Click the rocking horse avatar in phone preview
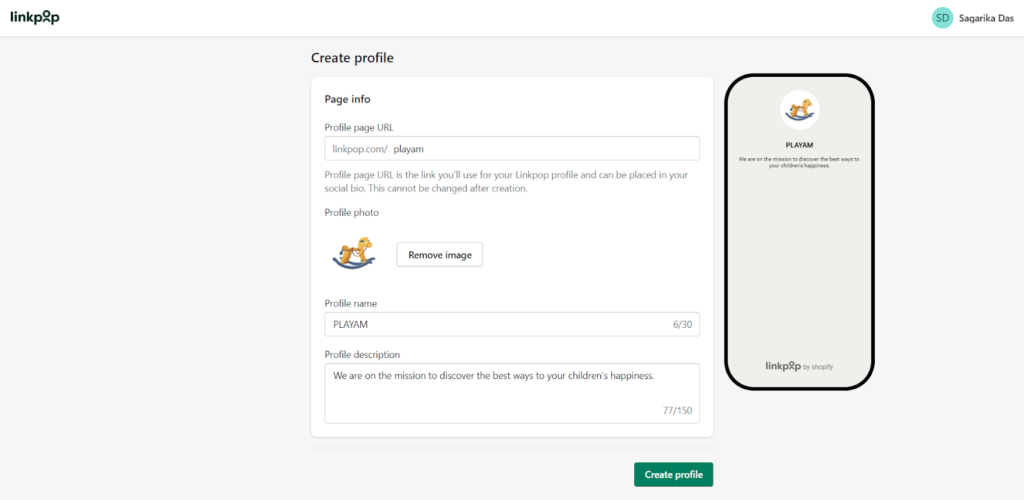The image size is (1024, 500). (799, 110)
